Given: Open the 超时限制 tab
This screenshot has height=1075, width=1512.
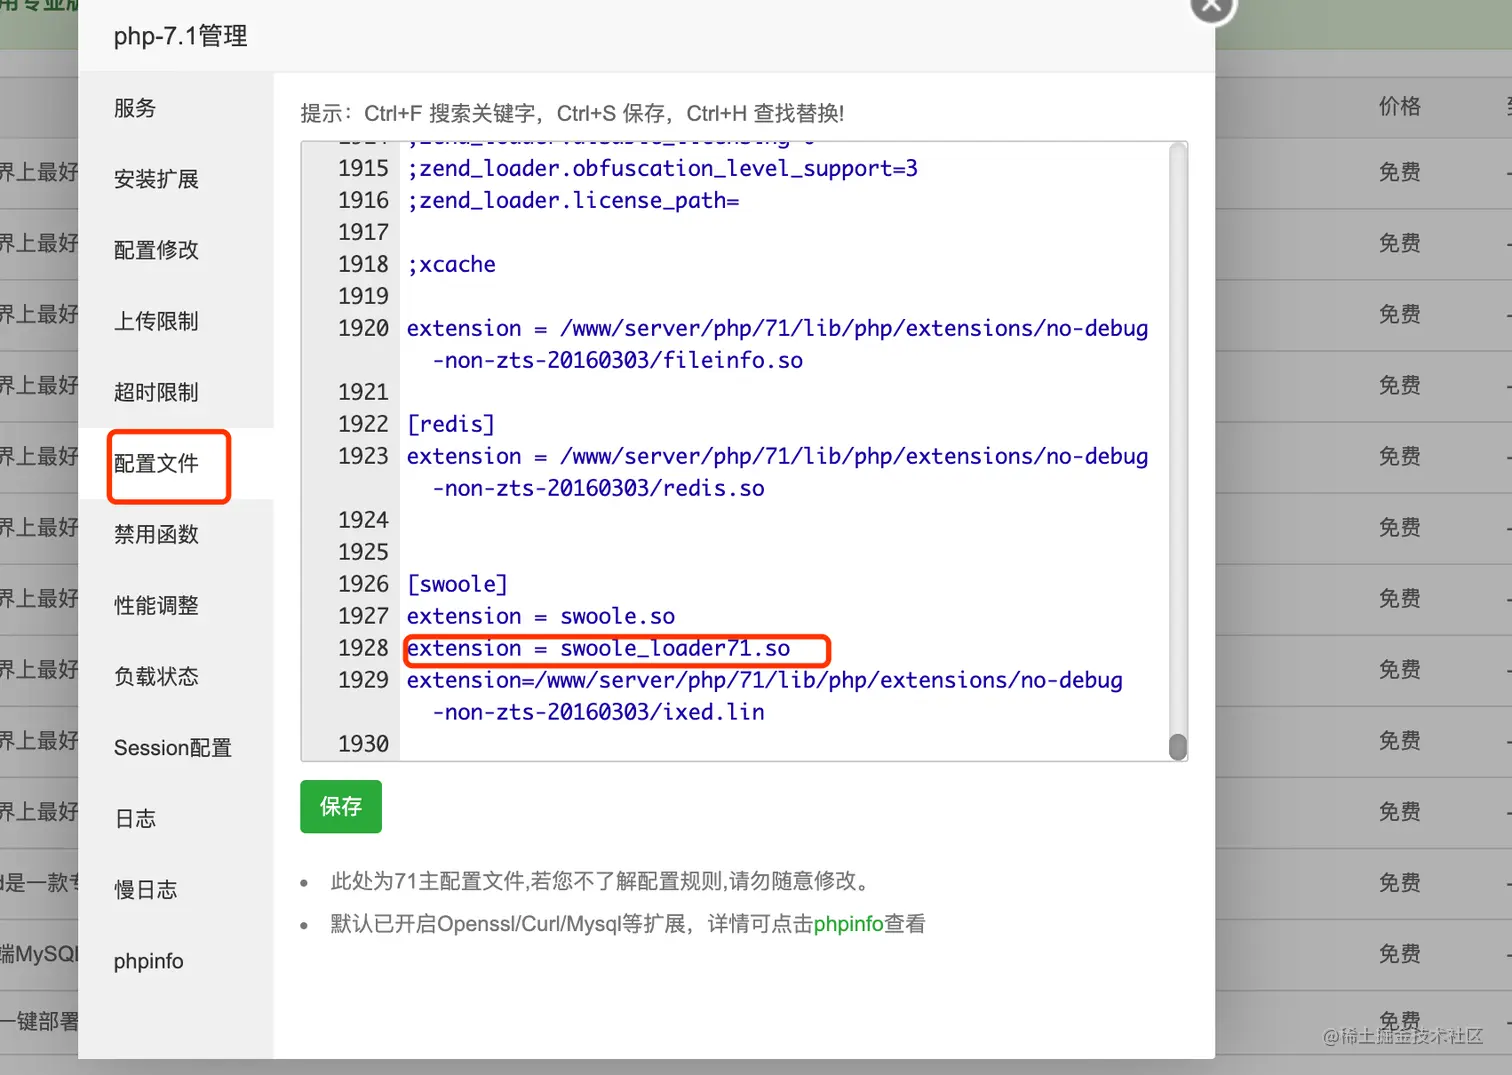Looking at the screenshot, I should coord(156,392).
